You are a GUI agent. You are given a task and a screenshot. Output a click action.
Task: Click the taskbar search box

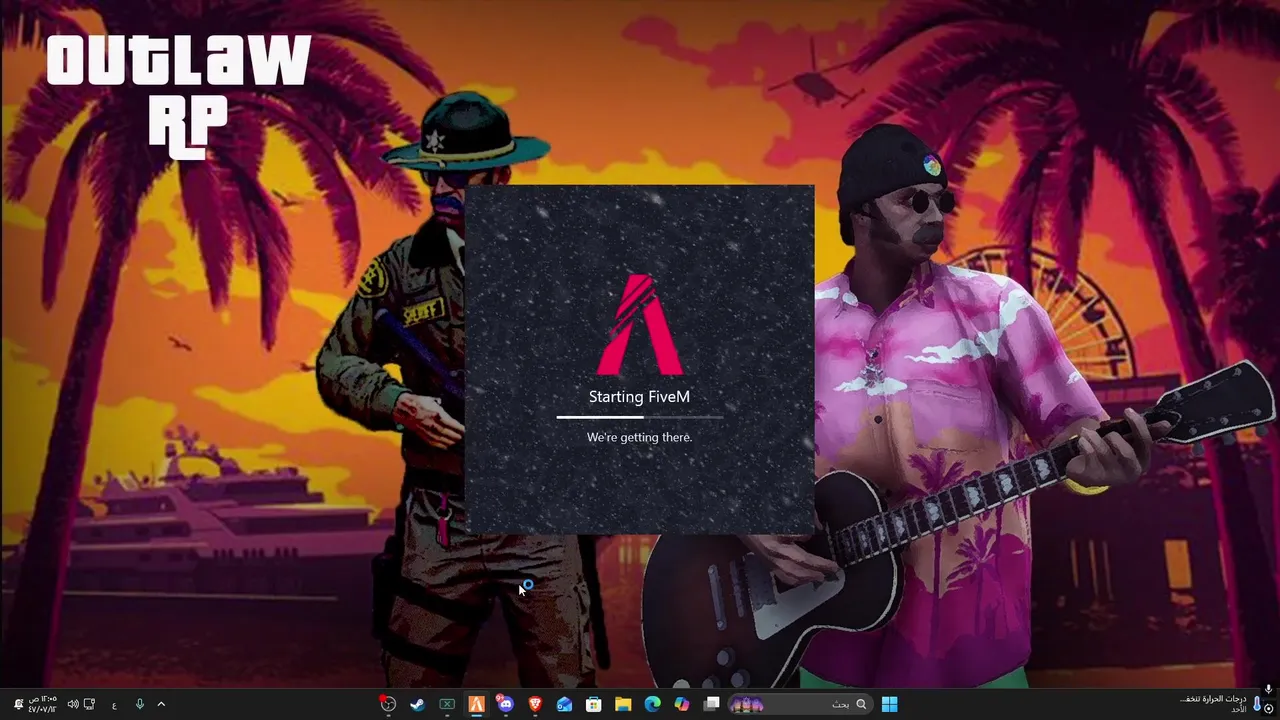tap(801, 704)
